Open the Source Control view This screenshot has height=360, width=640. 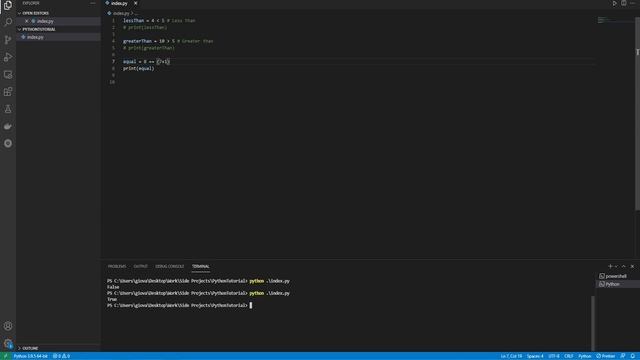8,40
